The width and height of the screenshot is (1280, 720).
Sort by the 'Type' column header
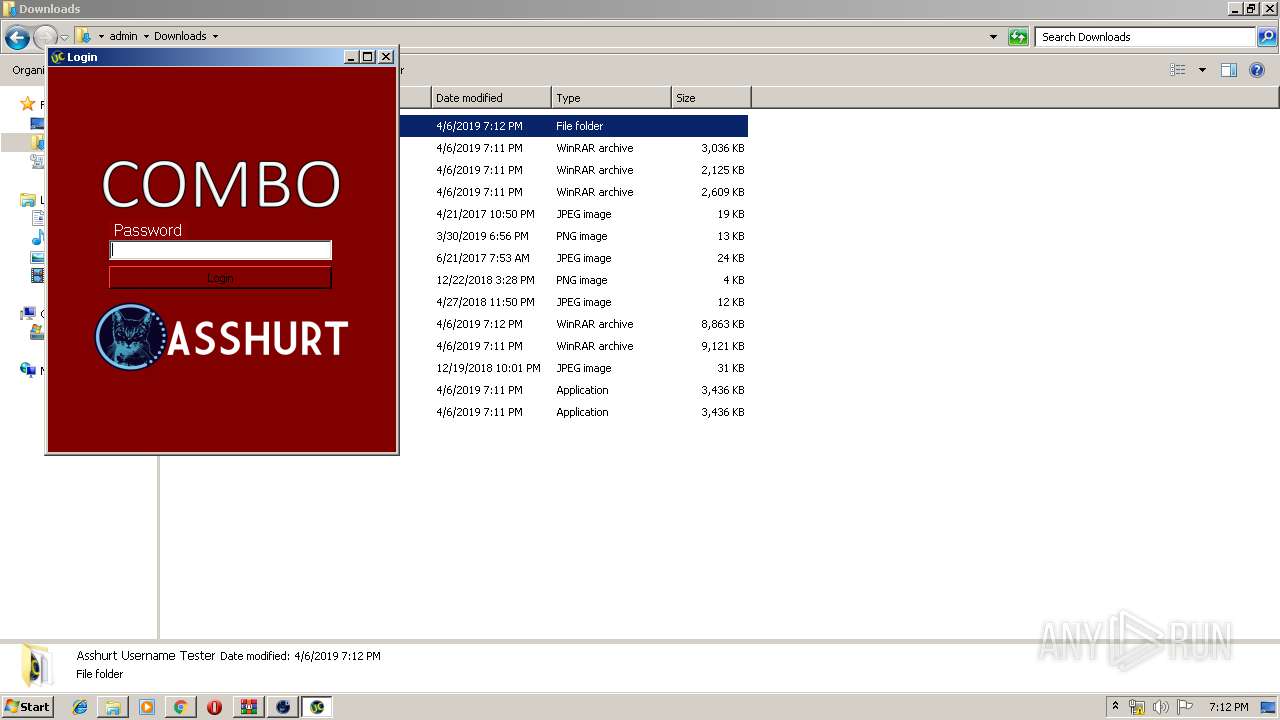click(x=611, y=98)
